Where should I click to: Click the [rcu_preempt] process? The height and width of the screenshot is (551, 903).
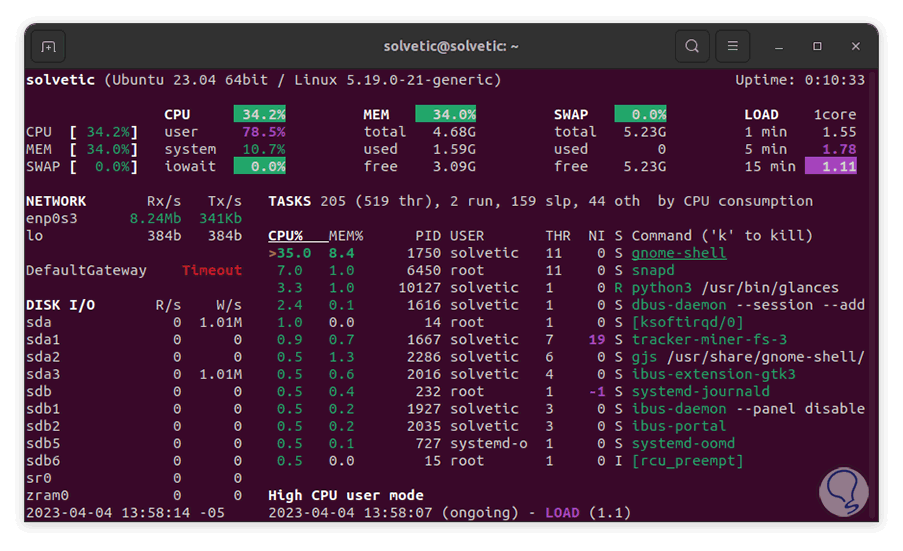click(x=687, y=461)
